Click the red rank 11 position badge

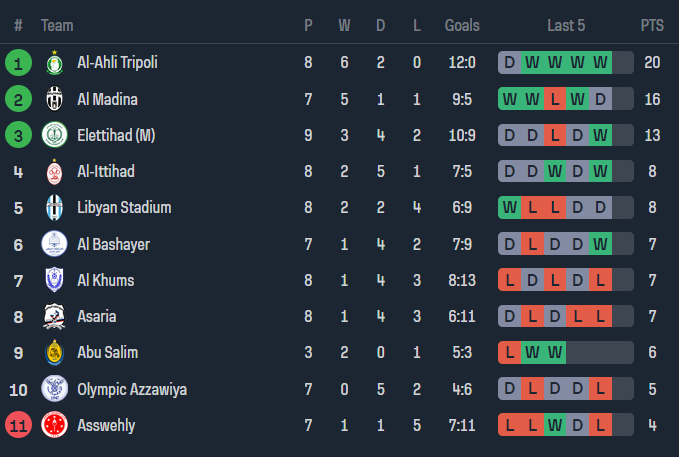18,425
